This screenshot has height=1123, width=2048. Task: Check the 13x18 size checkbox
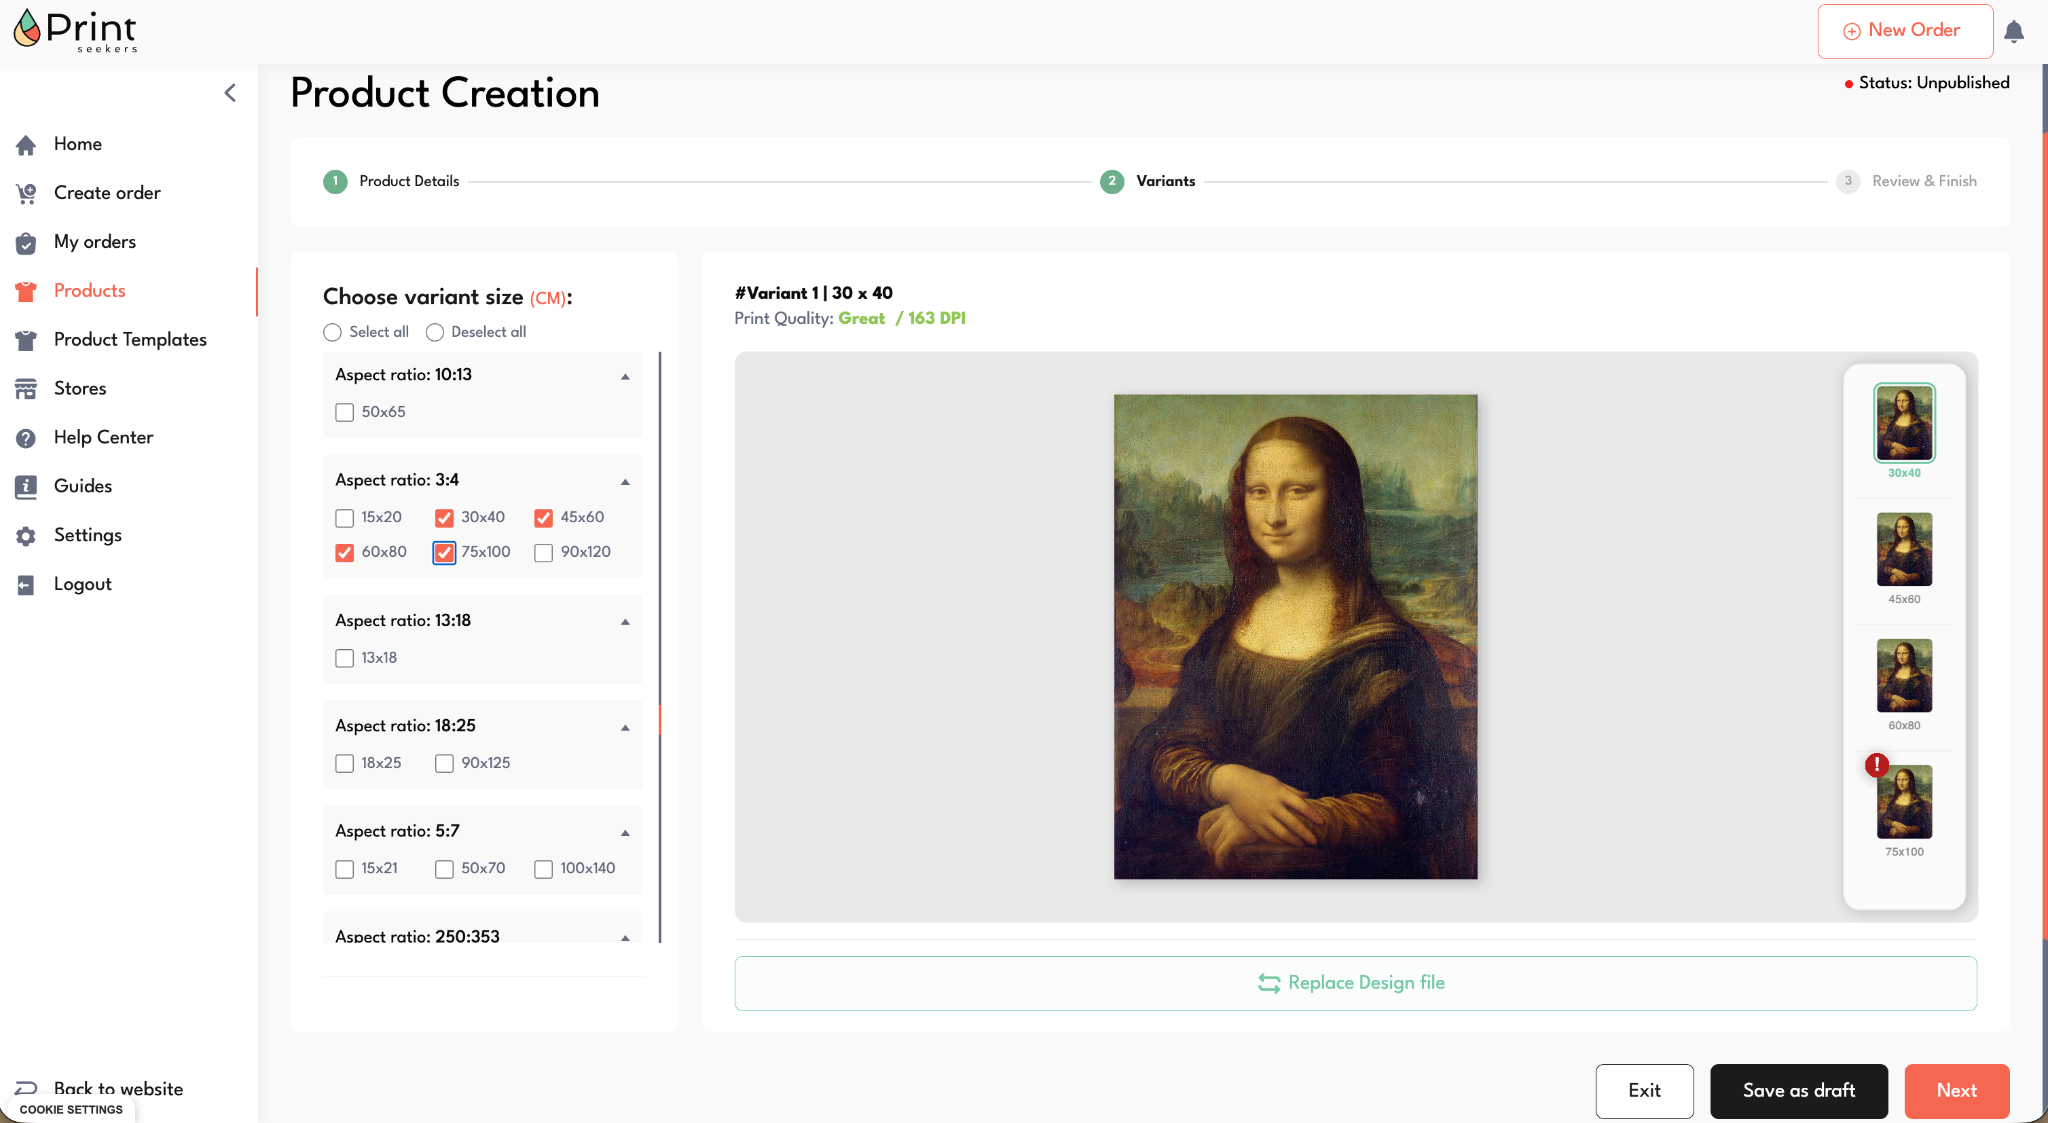[345, 658]
